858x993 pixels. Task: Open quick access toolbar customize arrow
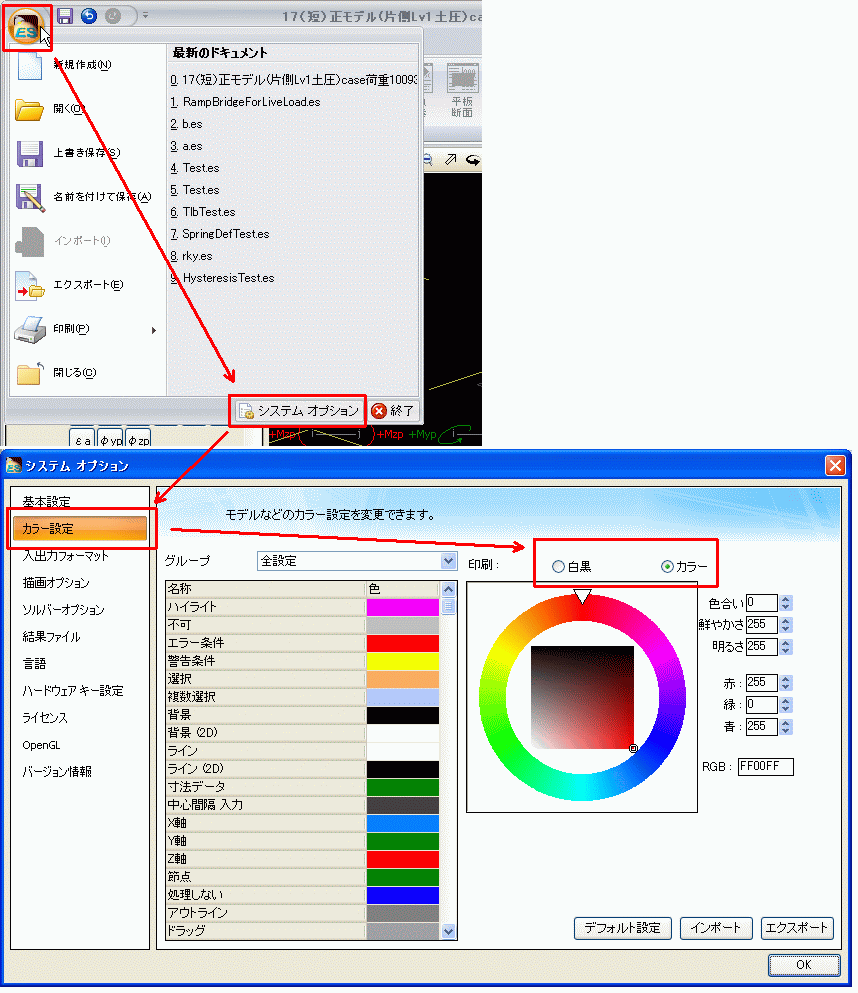coord(146,15)
